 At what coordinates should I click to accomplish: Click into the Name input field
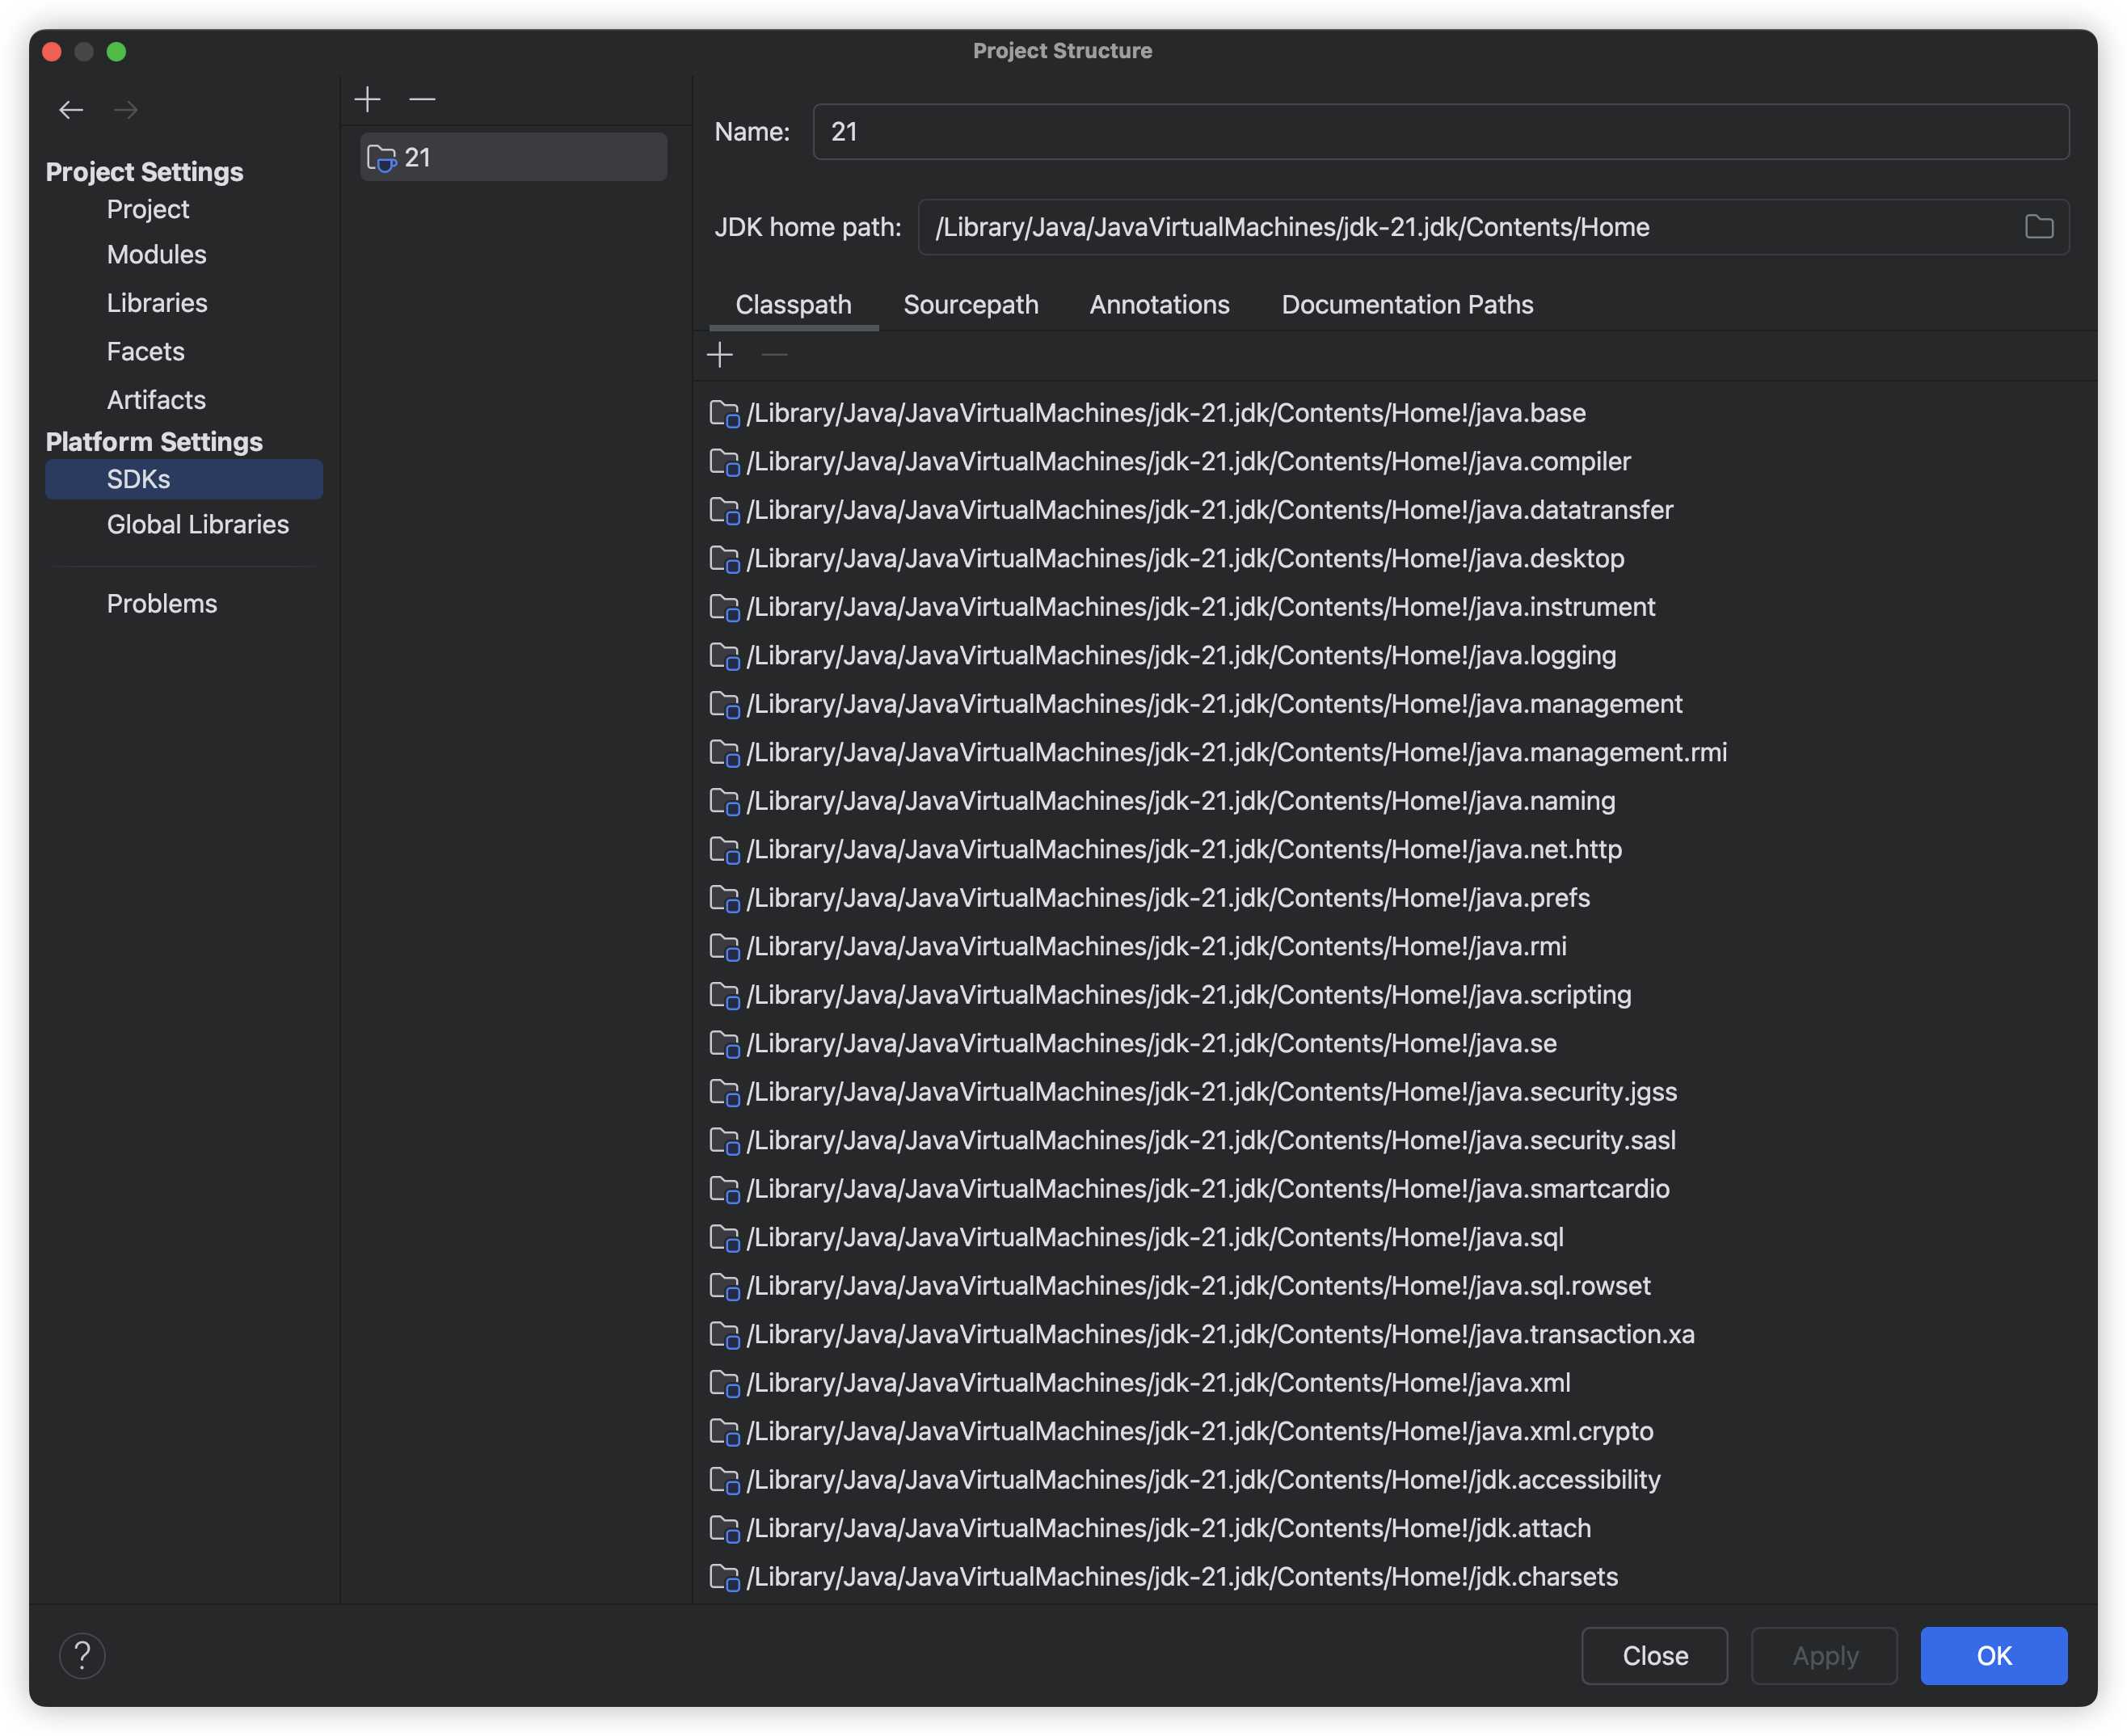pos(1440,132)
